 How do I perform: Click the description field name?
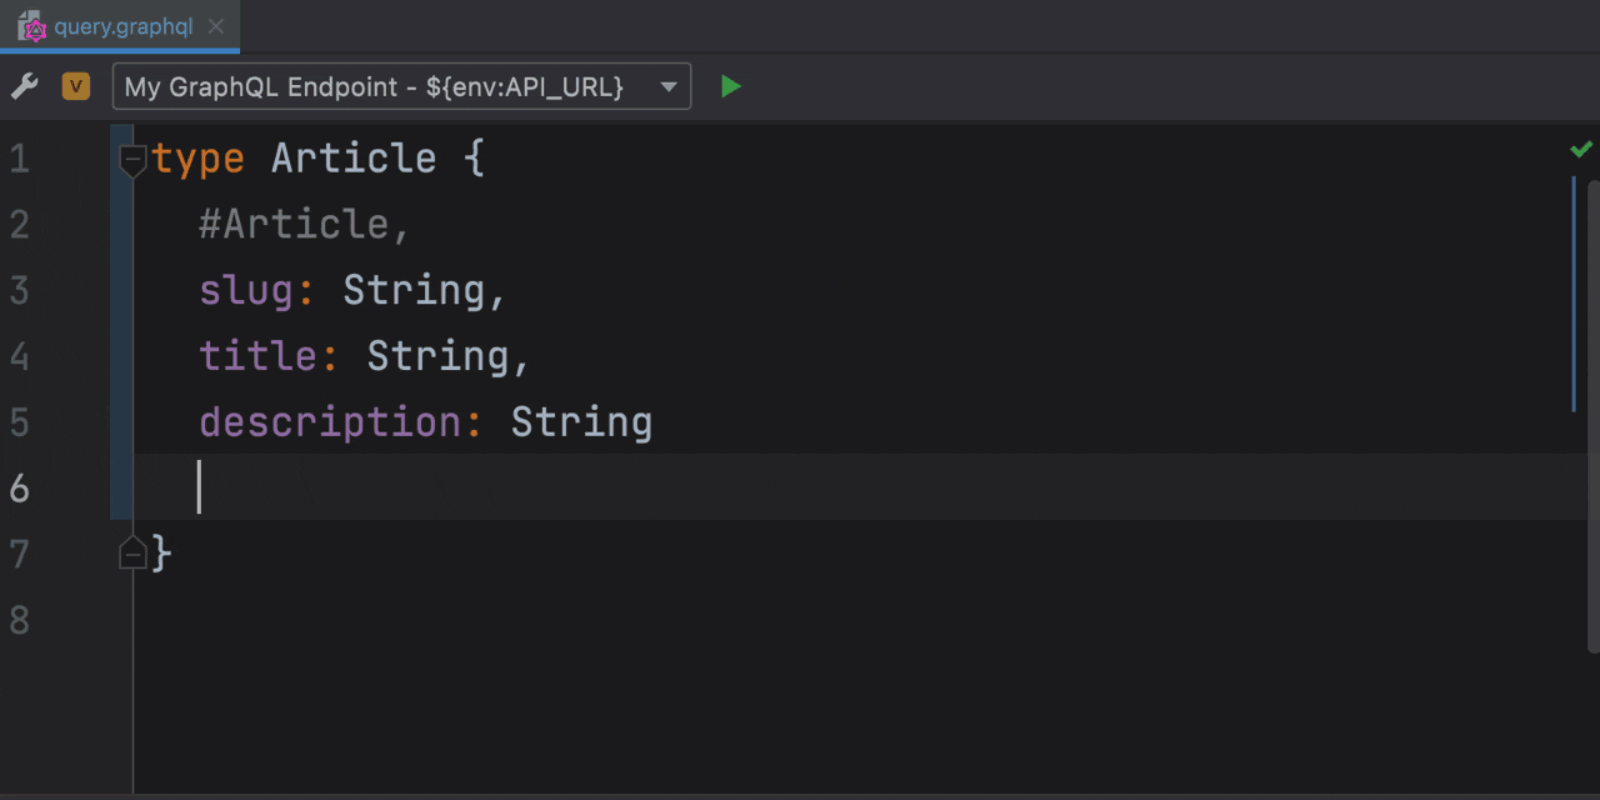[330, 423]
